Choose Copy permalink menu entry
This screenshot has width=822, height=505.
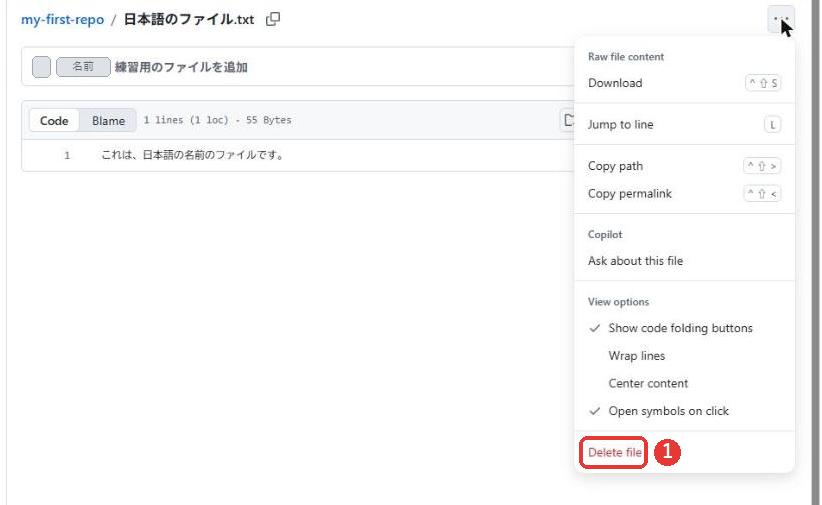coord(684,194)
